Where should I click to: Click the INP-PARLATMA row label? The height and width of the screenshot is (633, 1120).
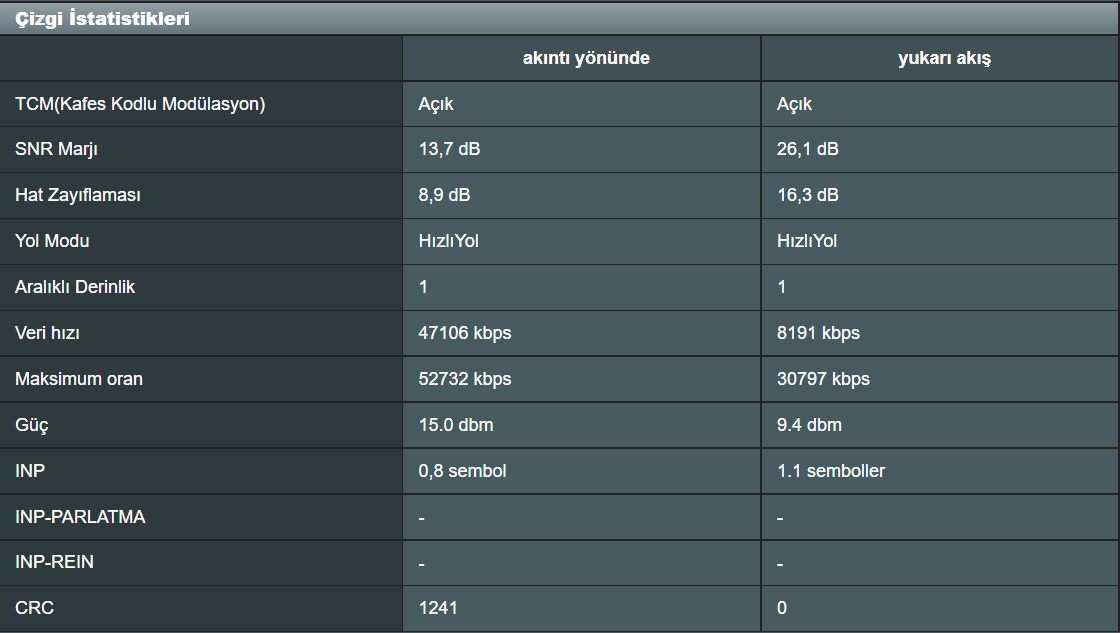(80, 517)
